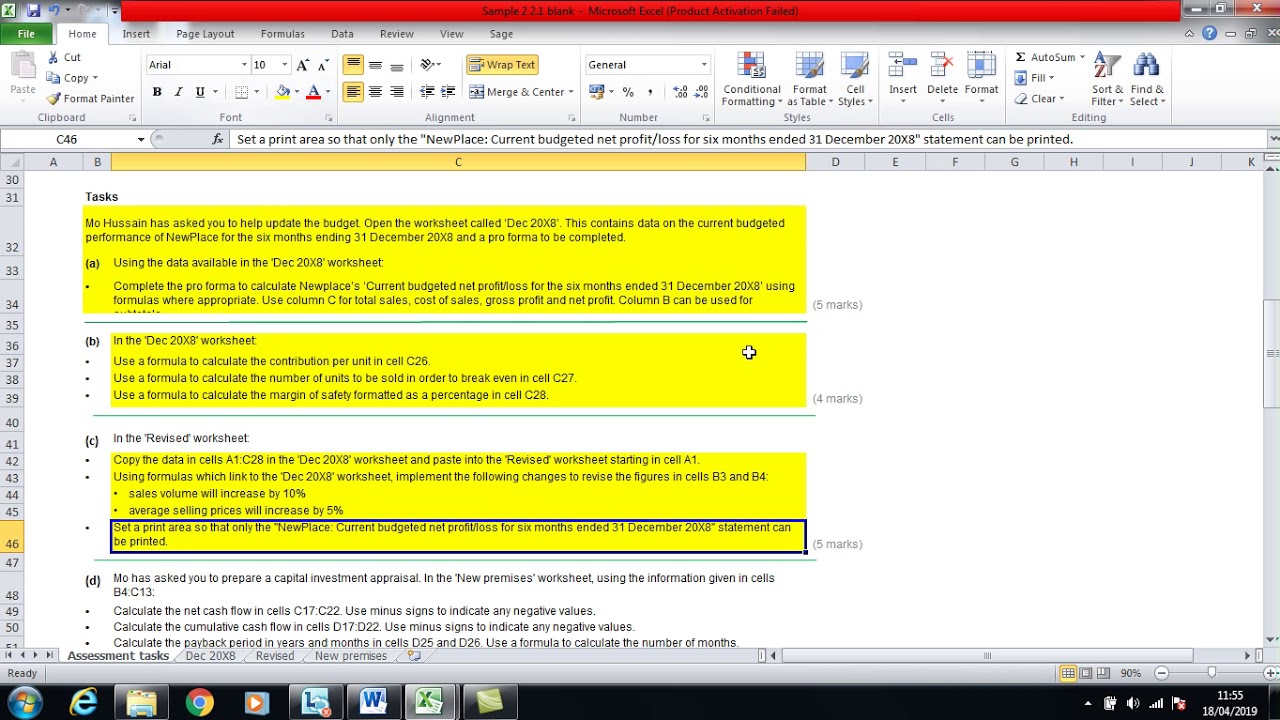The image size is (1280, 720).
Task: Click the decrease indent icon
Action: click(427, 92)
